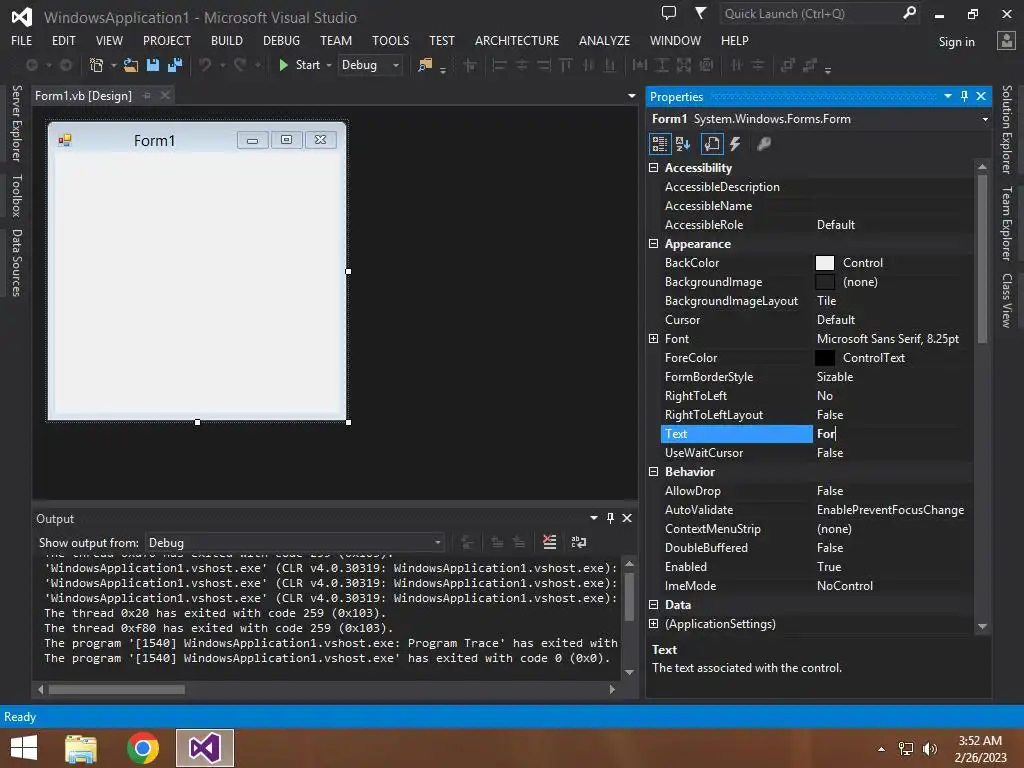Open the Solution Explorer side tab
Viewport: 1024px width, 768px height.
coord(1007,129)
